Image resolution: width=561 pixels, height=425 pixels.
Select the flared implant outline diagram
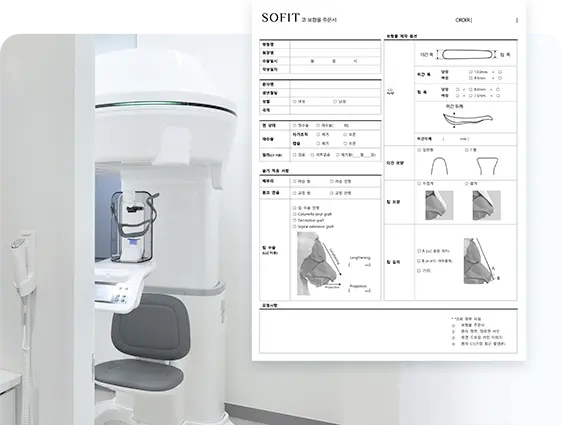487,166
